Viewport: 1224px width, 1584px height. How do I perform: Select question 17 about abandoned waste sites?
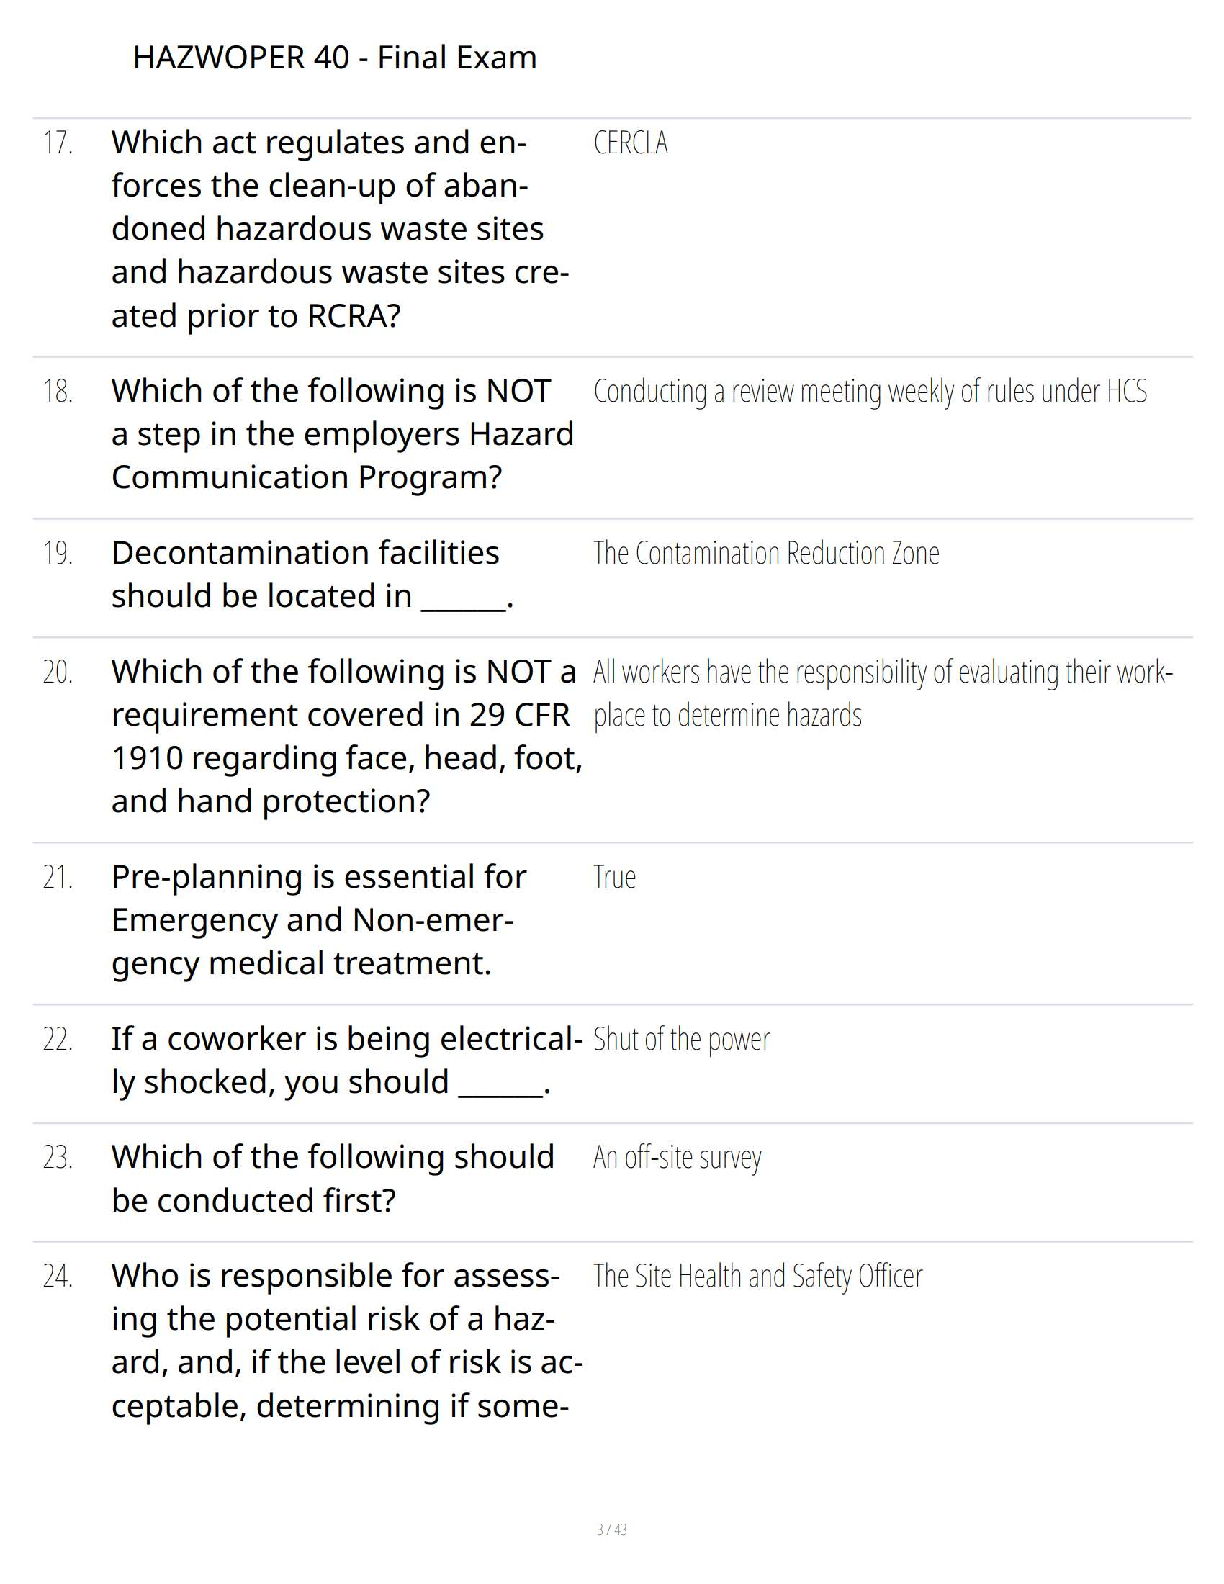point(340,229)
